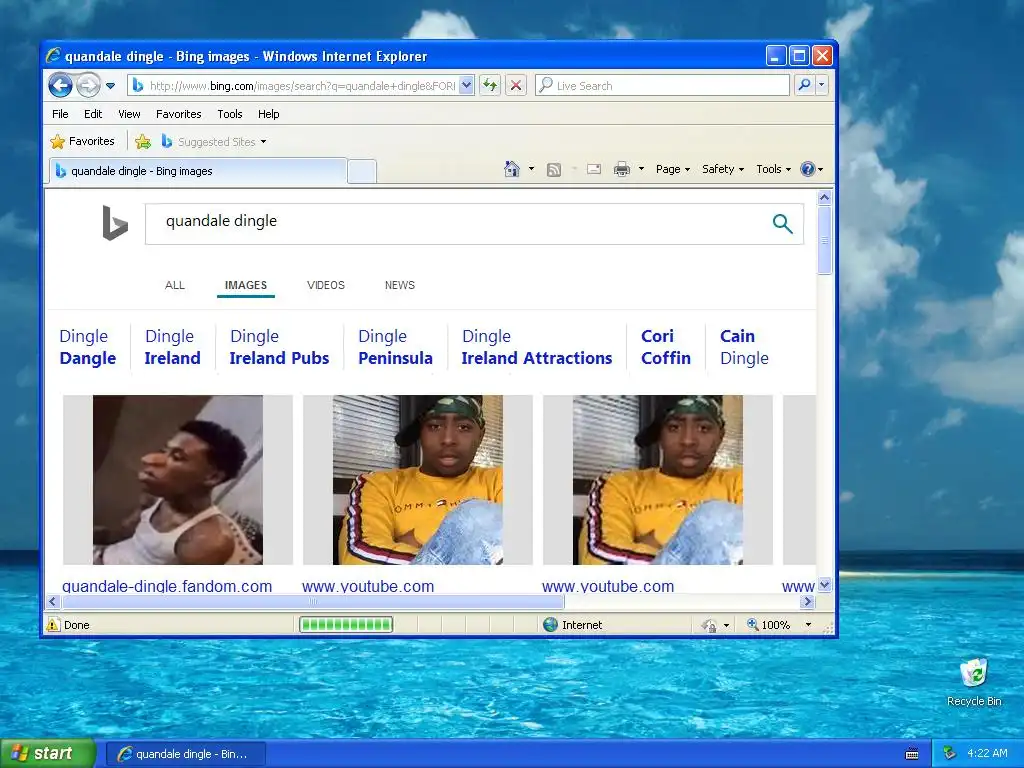The image size is (1024, 768).
Task: Click the RSS feeds icon
Action: [x=554, y=170]
